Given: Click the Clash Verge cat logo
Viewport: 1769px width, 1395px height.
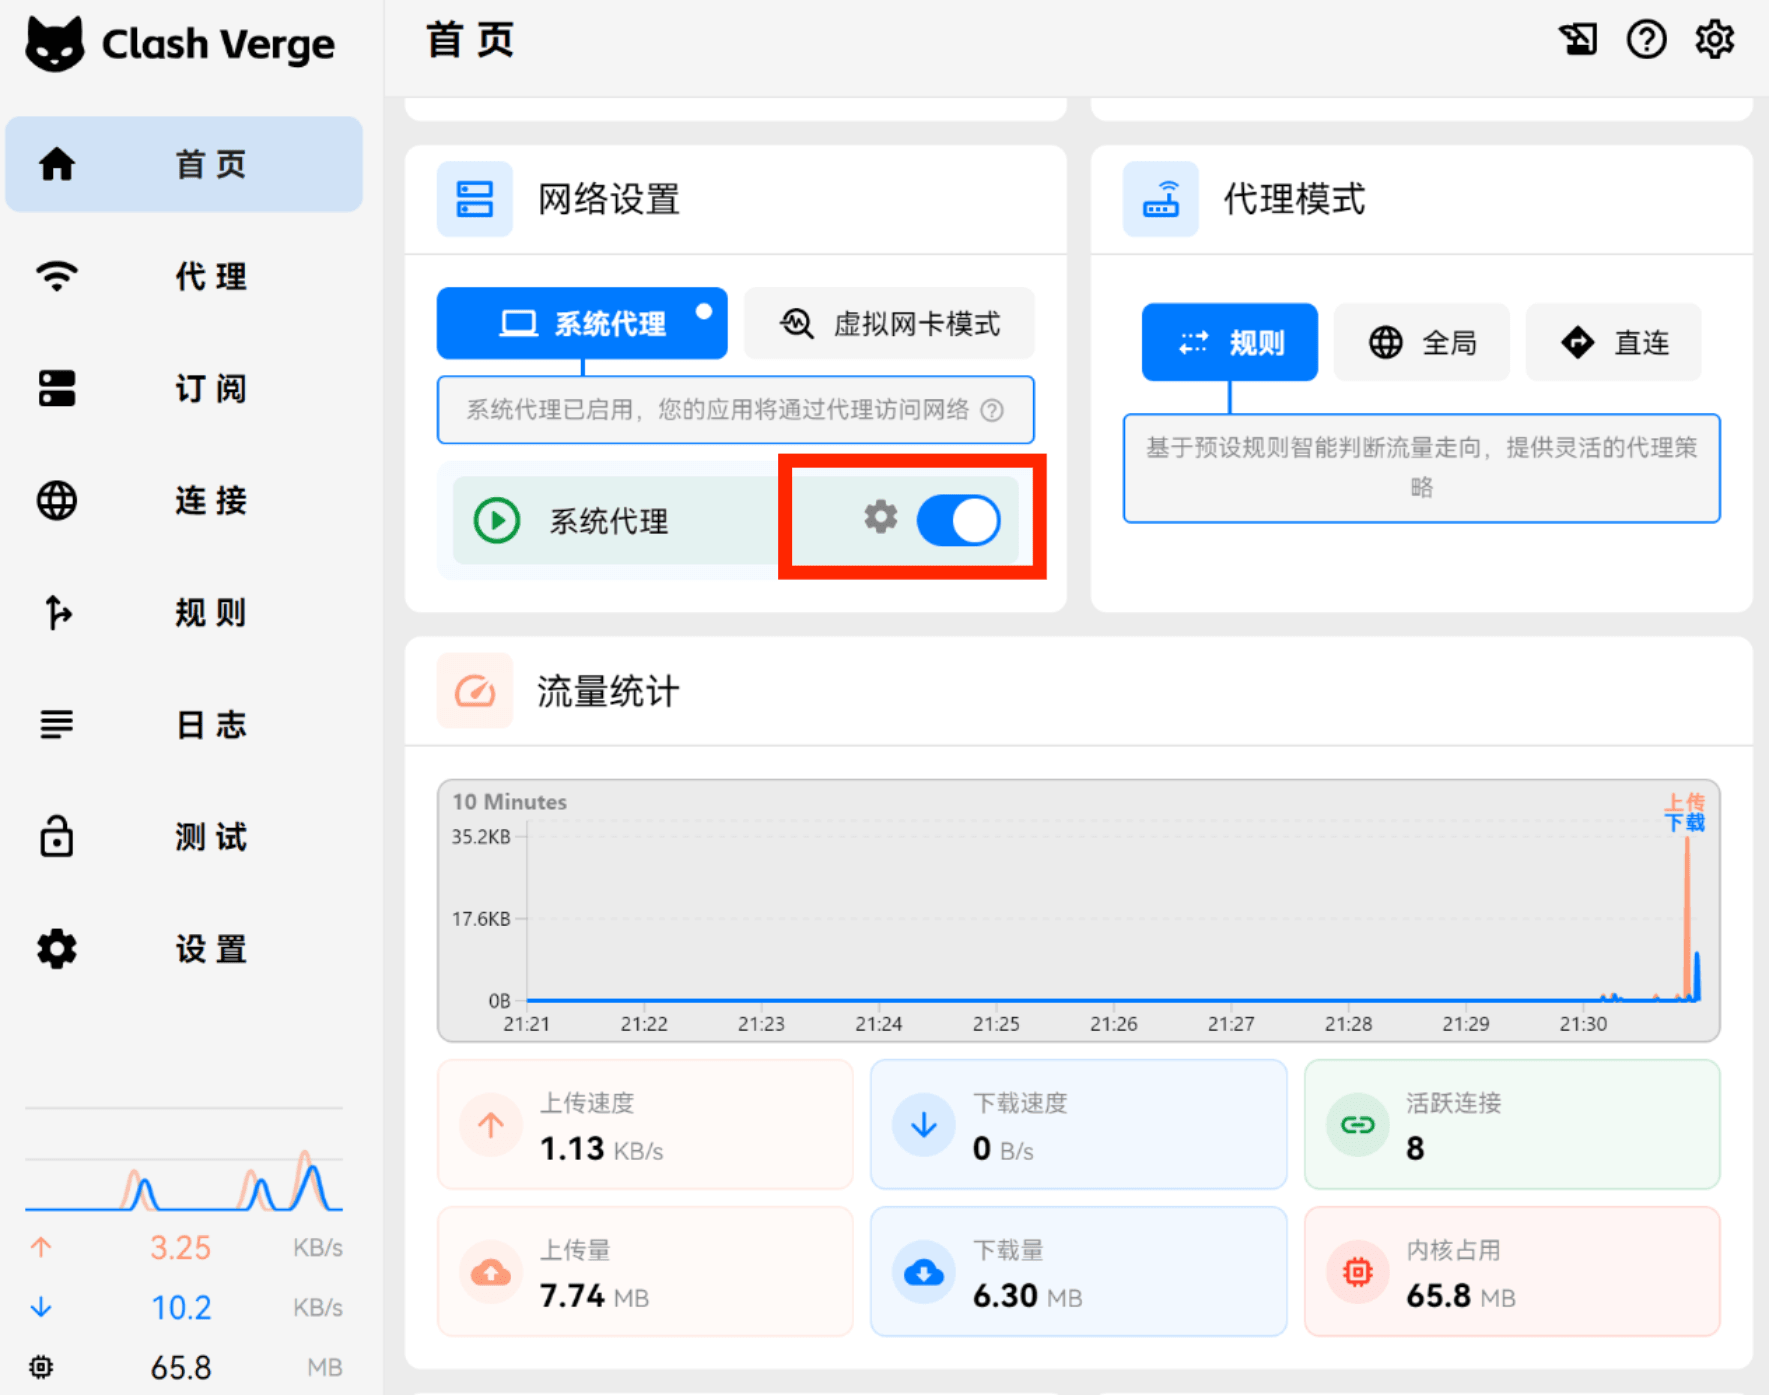Looking at the screenshot, I should pyautogui.click(x=55, y=44).
